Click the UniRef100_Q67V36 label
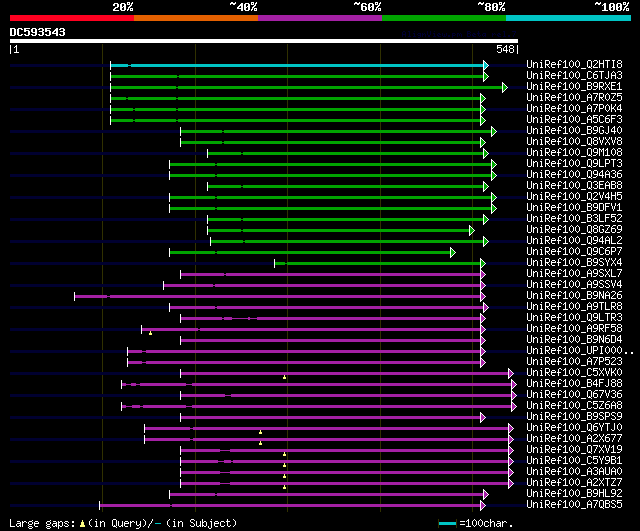 pos(574,395)
